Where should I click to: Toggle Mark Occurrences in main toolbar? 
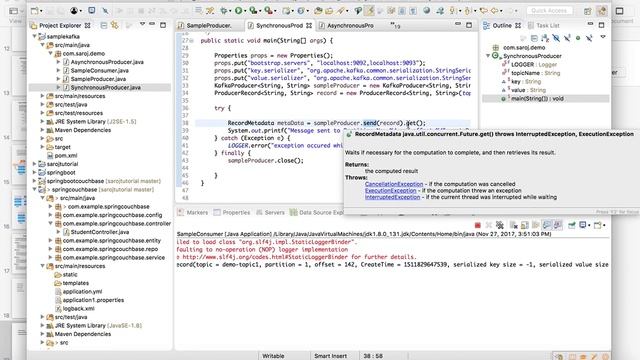tap(369, 11)
